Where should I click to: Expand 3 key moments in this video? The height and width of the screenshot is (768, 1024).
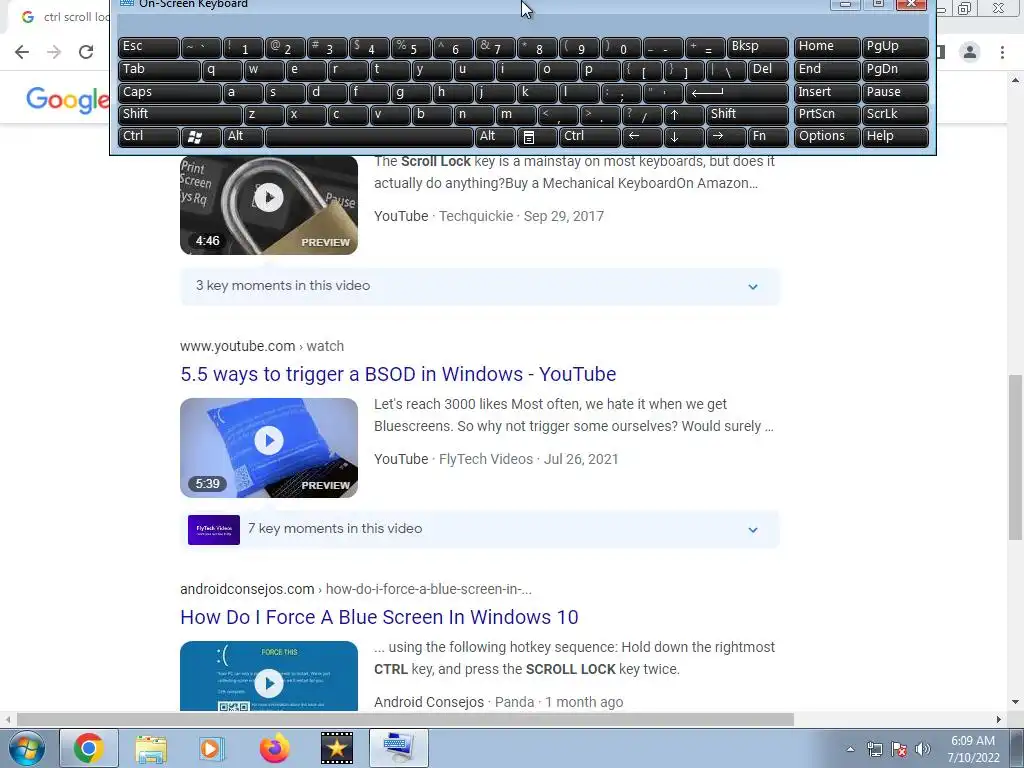pos(480,286)
